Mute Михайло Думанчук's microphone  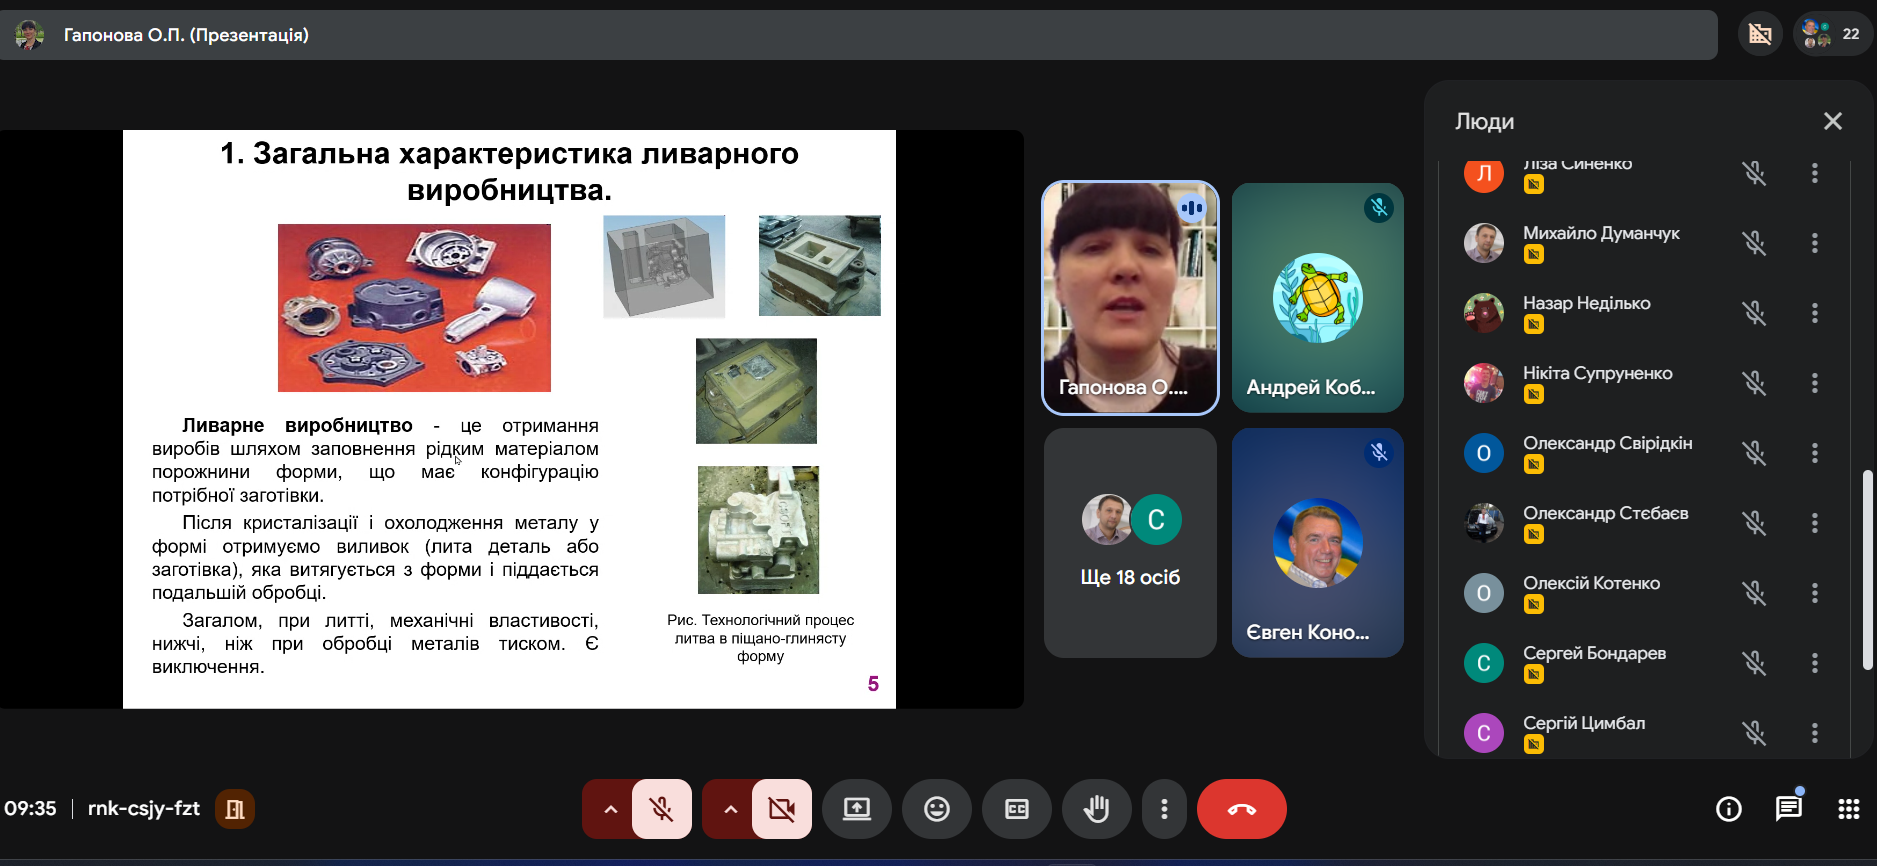coord(1754,243)
